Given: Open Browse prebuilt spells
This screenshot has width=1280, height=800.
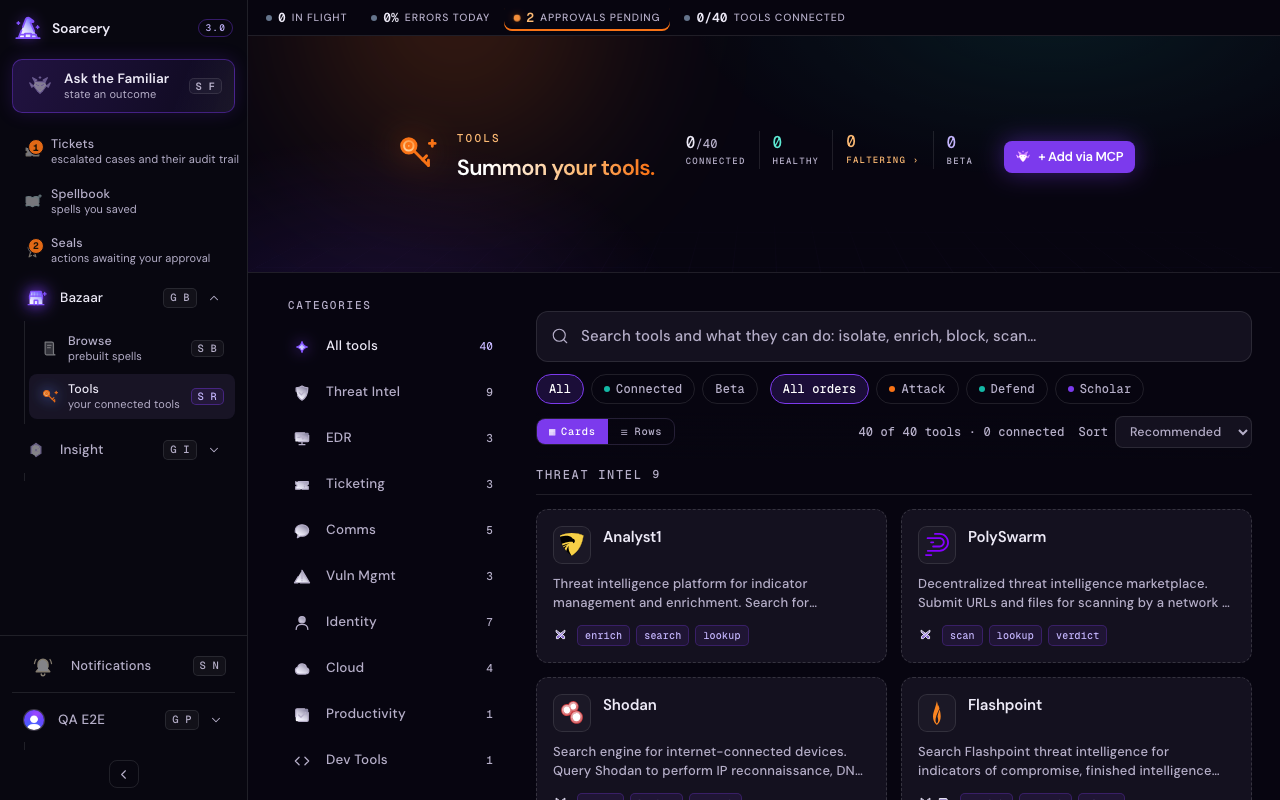Looking at the screenshot, I should [x=132, y=348].
